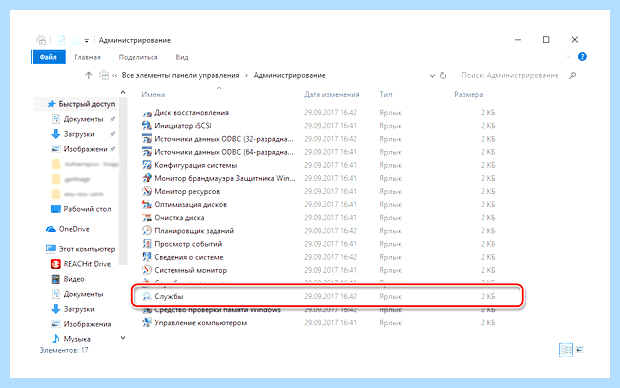The image size is (620, 388).
Task: Click the 2 КБ size cell of Службы
Action: pos(488,296)
